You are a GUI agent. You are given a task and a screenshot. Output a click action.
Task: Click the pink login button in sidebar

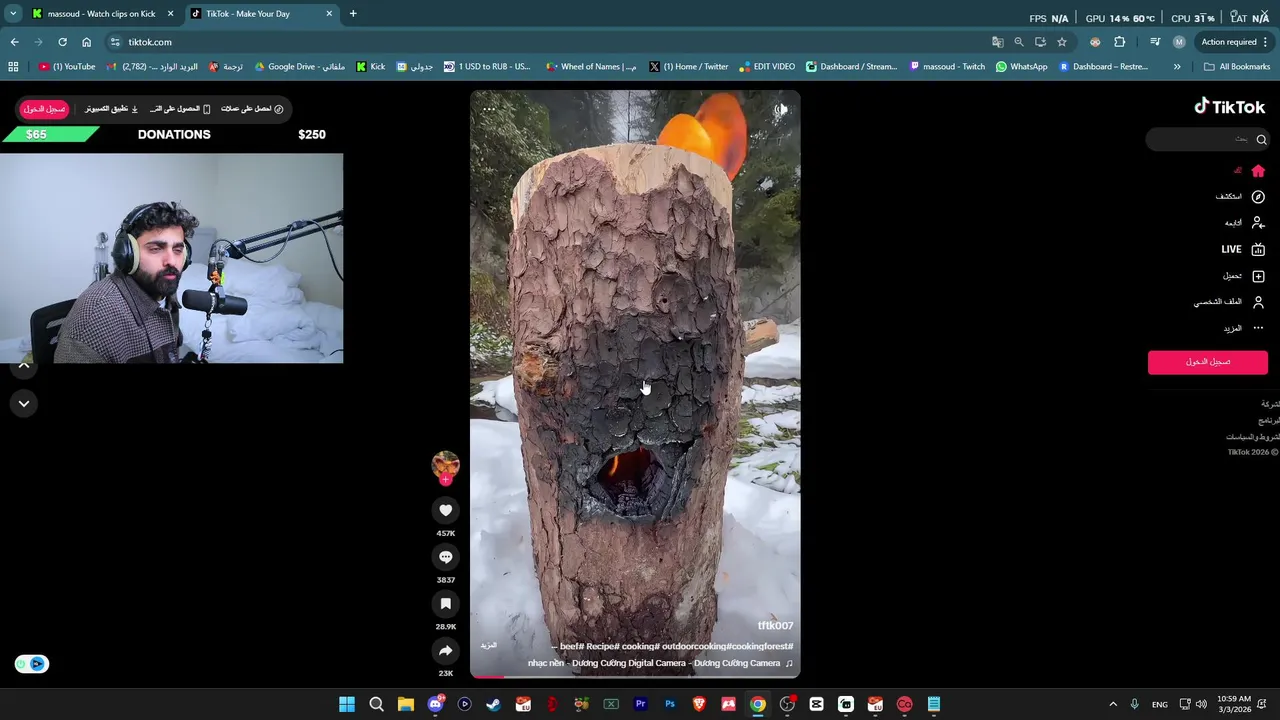(x=1208, y=362)
